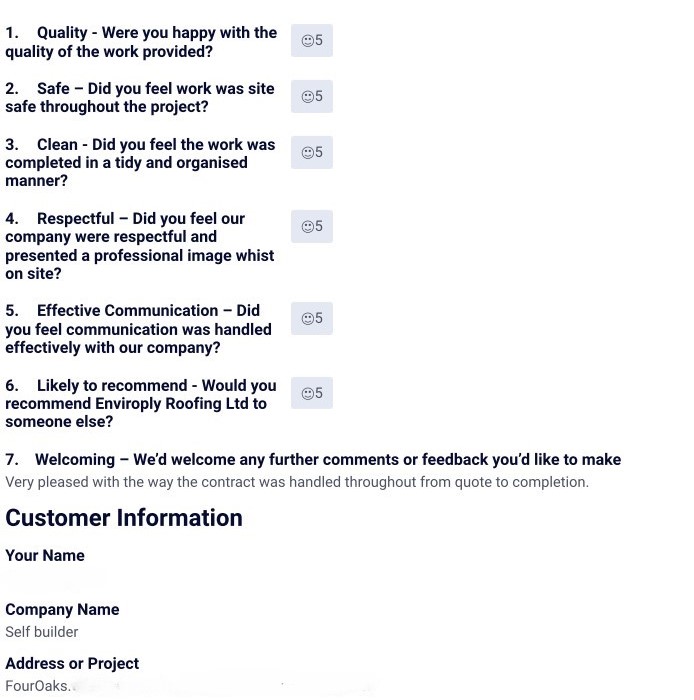Image resolution: width=694 pixels, height=700 pixels.
Task: Select smiley 5 rating for Likely to recommend
Action: (312, 393)
